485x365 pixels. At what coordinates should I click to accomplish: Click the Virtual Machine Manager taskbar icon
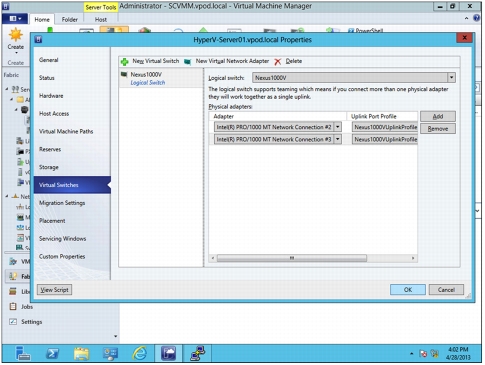tap(169, 354)
